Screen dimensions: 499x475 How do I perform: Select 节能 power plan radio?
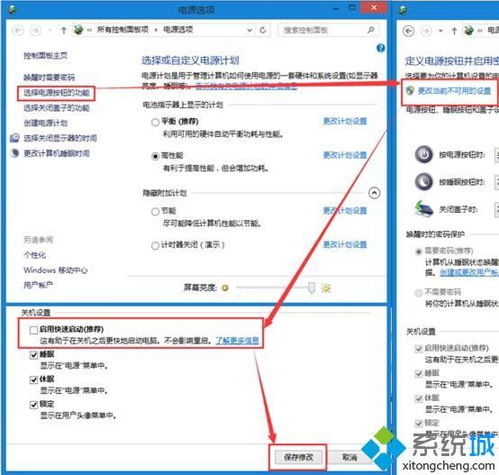155,211
